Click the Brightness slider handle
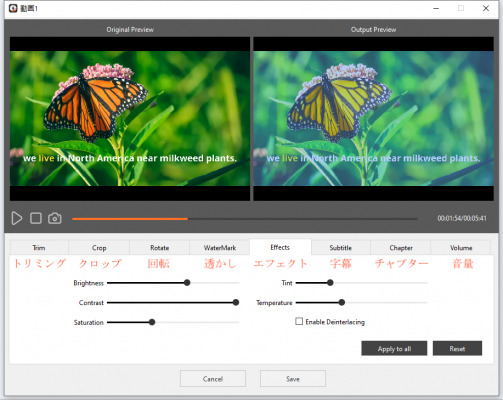This screenshot has width=503, height=400. click(187, 283)
